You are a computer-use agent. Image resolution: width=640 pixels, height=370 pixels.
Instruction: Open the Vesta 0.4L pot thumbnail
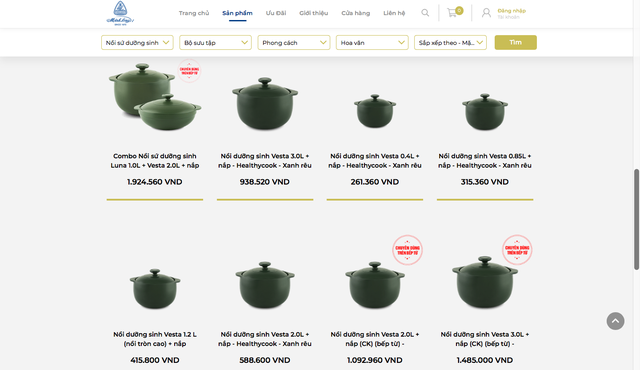point(375,111)
